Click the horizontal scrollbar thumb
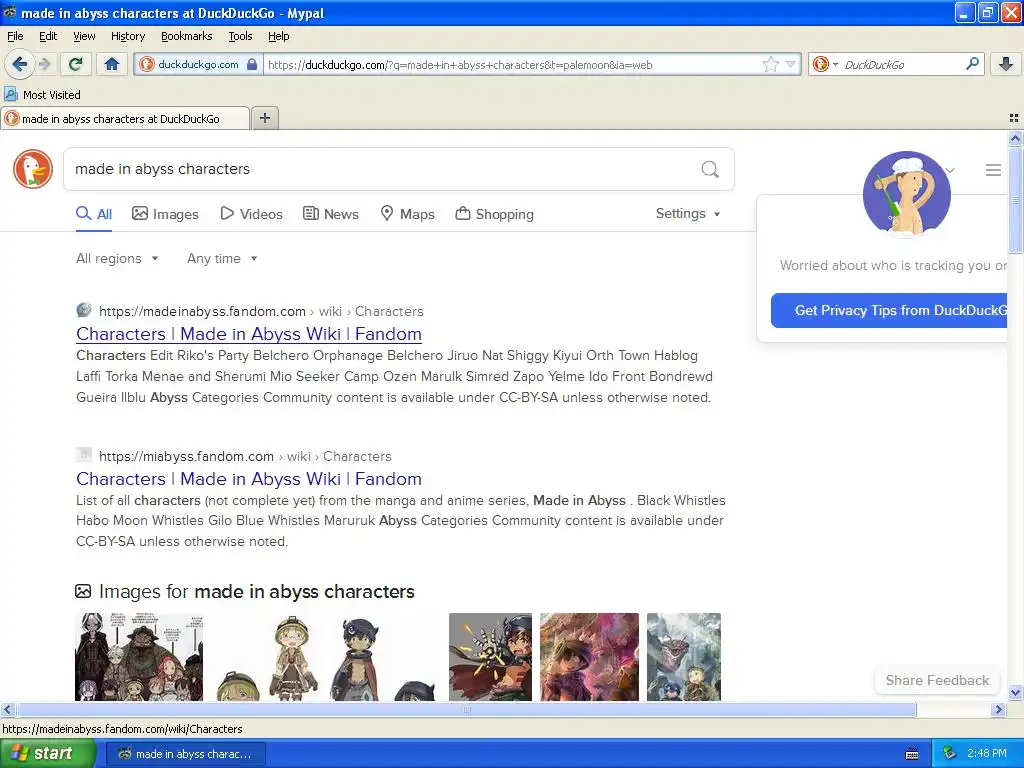 tap(466, 709)
